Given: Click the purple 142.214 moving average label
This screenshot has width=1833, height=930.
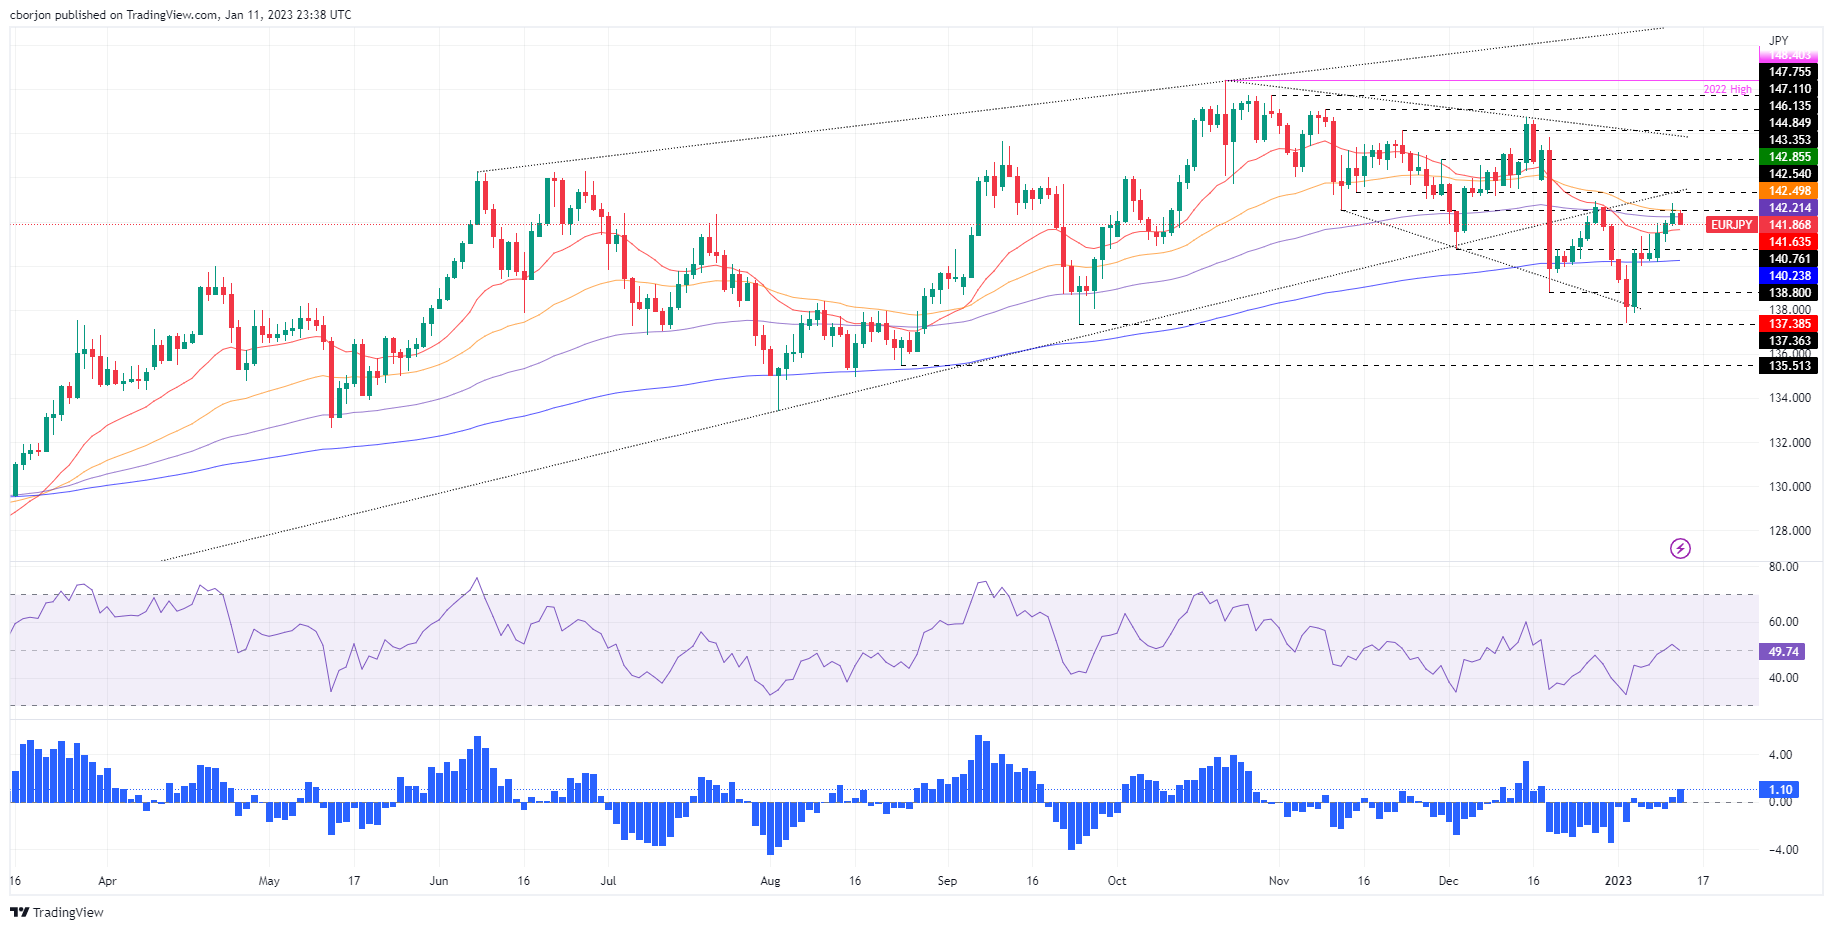Looking at the screenshot, I should pyautogui.click(x=1789, y=208).
